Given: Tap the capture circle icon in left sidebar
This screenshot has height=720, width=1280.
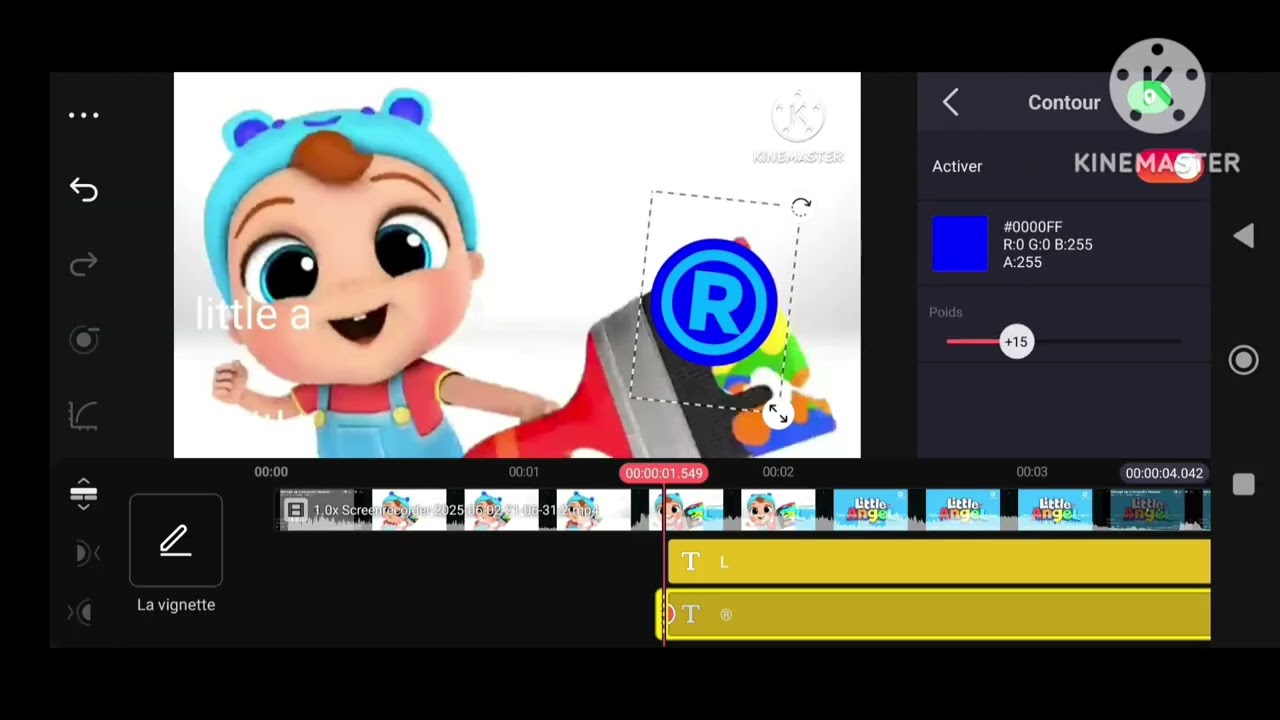Looking at the screenshot, I should (84, 340).
